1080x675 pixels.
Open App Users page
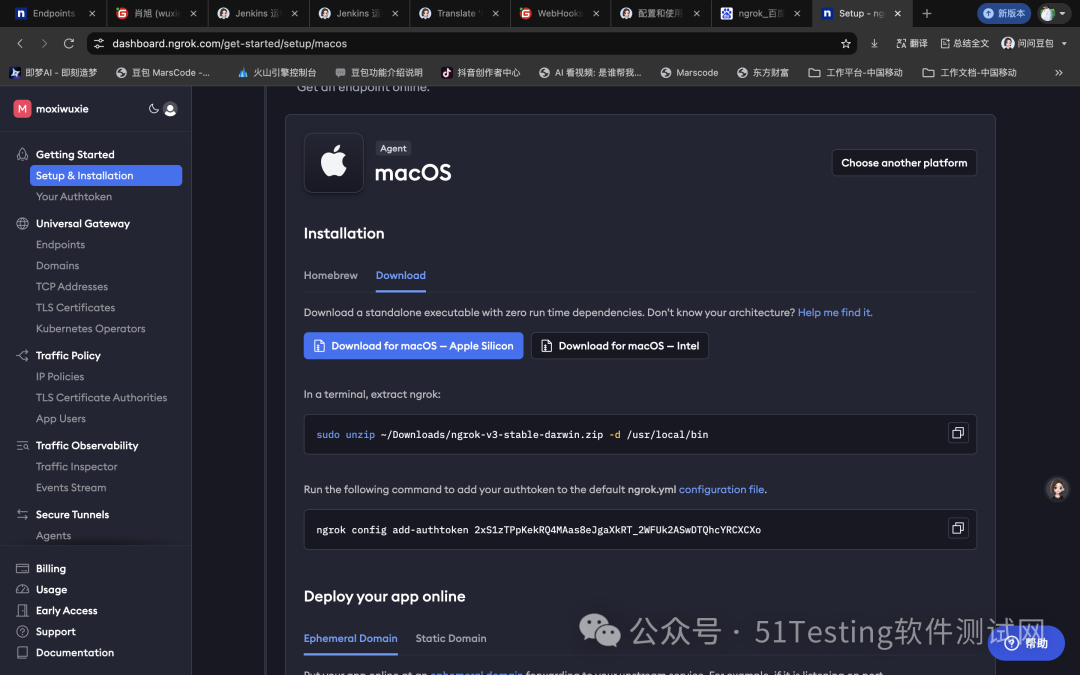point(61,419)
